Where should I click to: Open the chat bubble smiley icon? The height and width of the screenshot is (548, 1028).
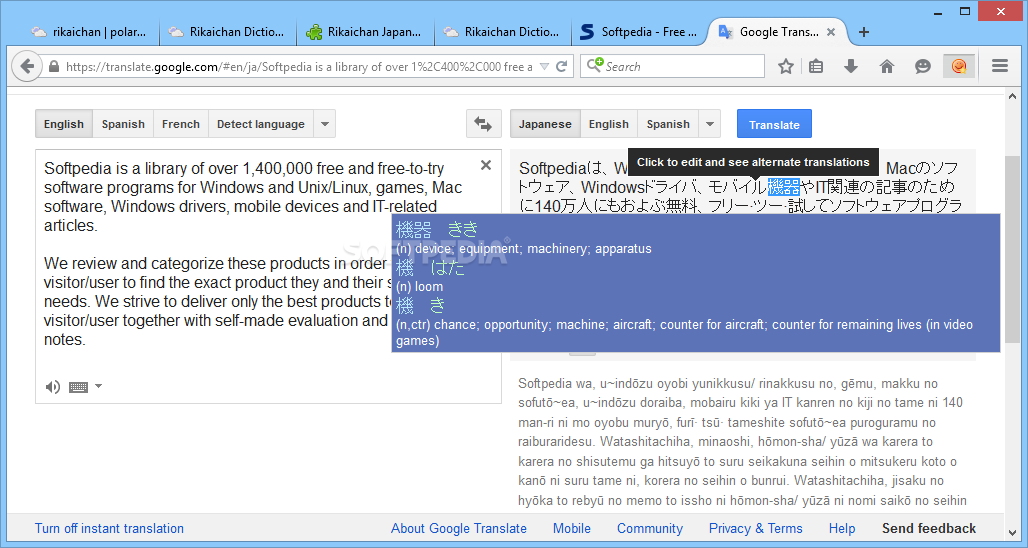tap(922, 66)
